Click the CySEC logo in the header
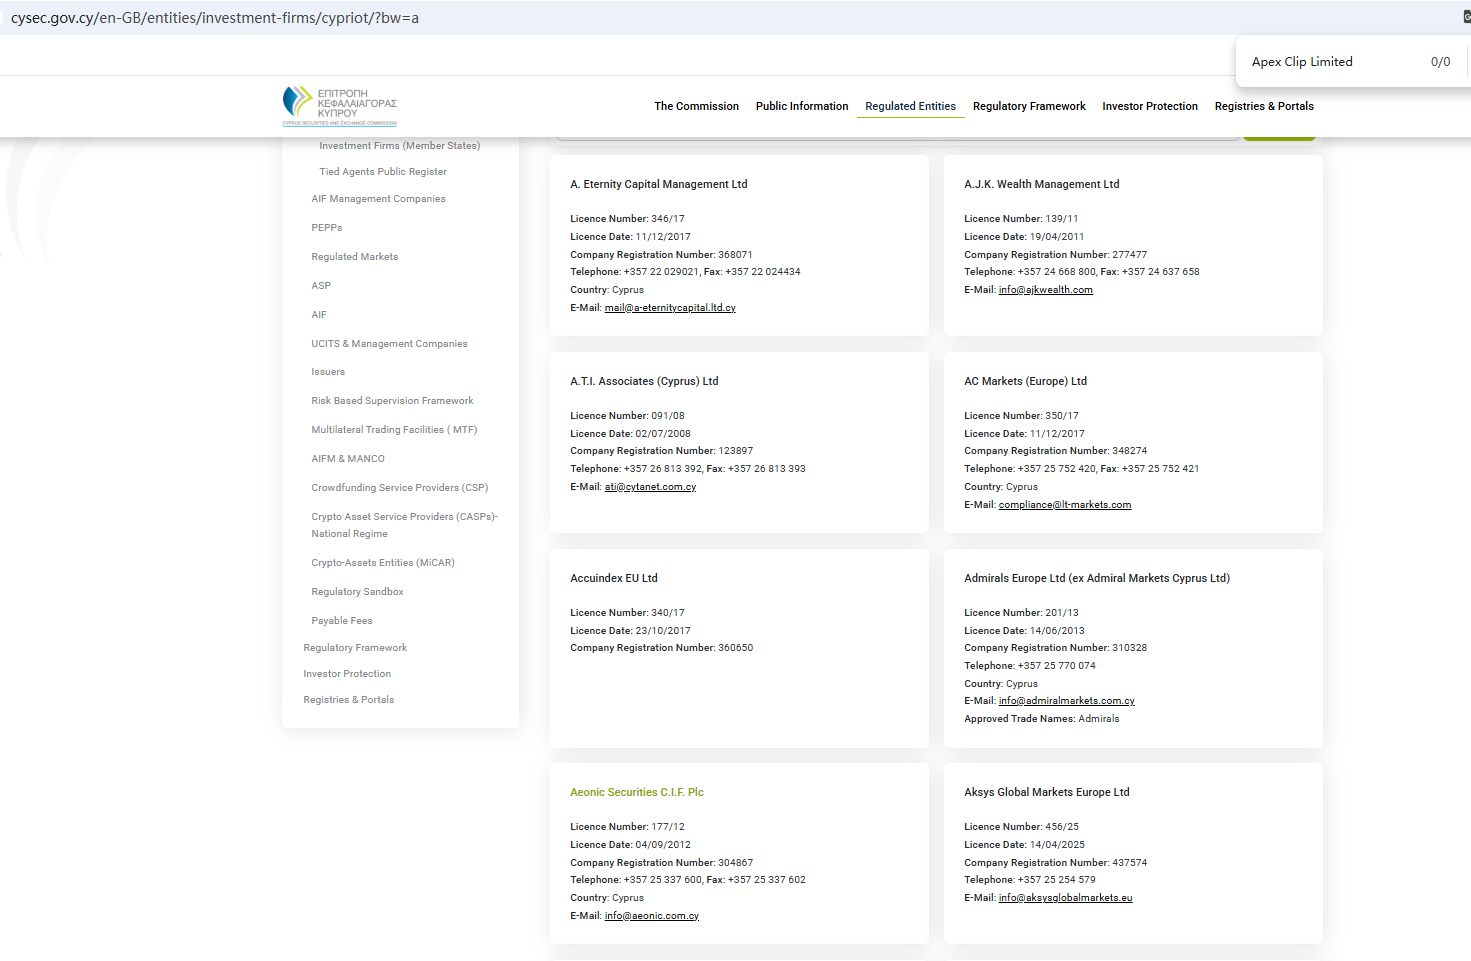The width and height of the screenshot is (1471, 961). pyautogui.click(x=340, y=106)
